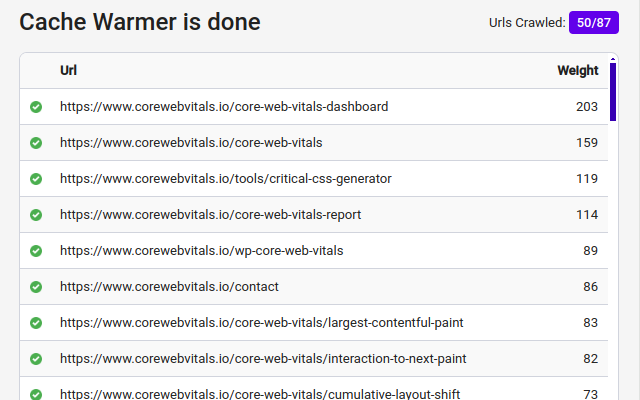Open the cumulative-layout-shift URL

[x=259, y=394]
